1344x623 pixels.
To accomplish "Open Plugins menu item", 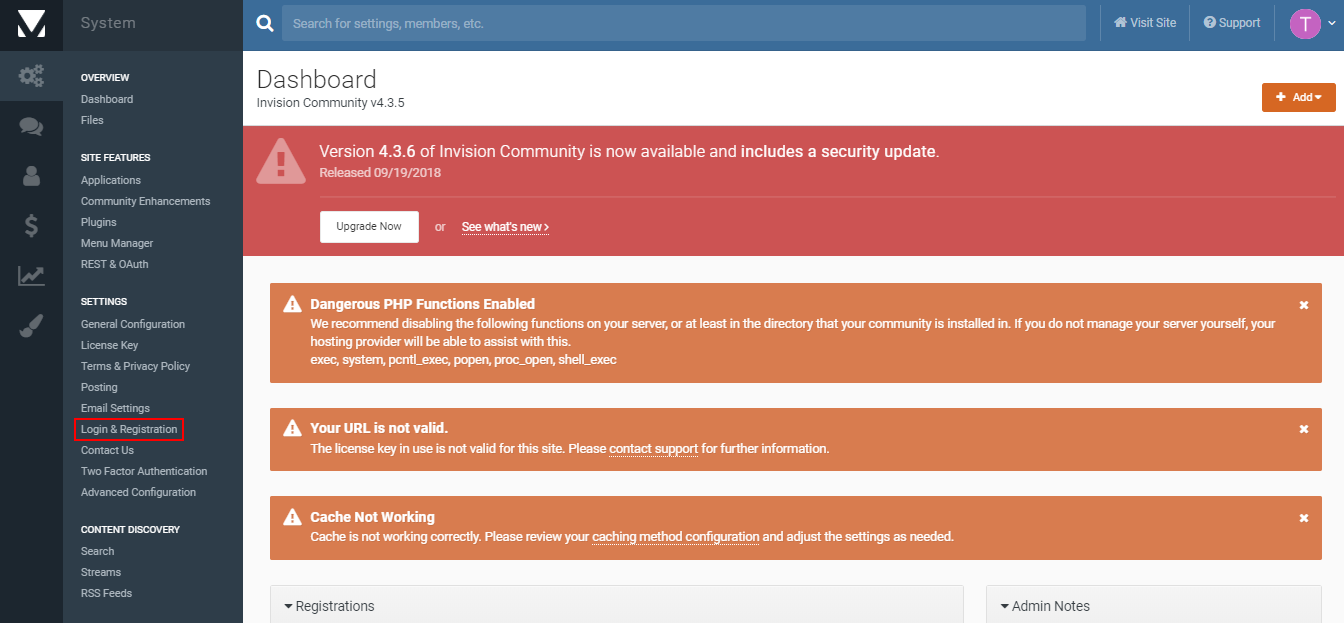I will (99, 222).
